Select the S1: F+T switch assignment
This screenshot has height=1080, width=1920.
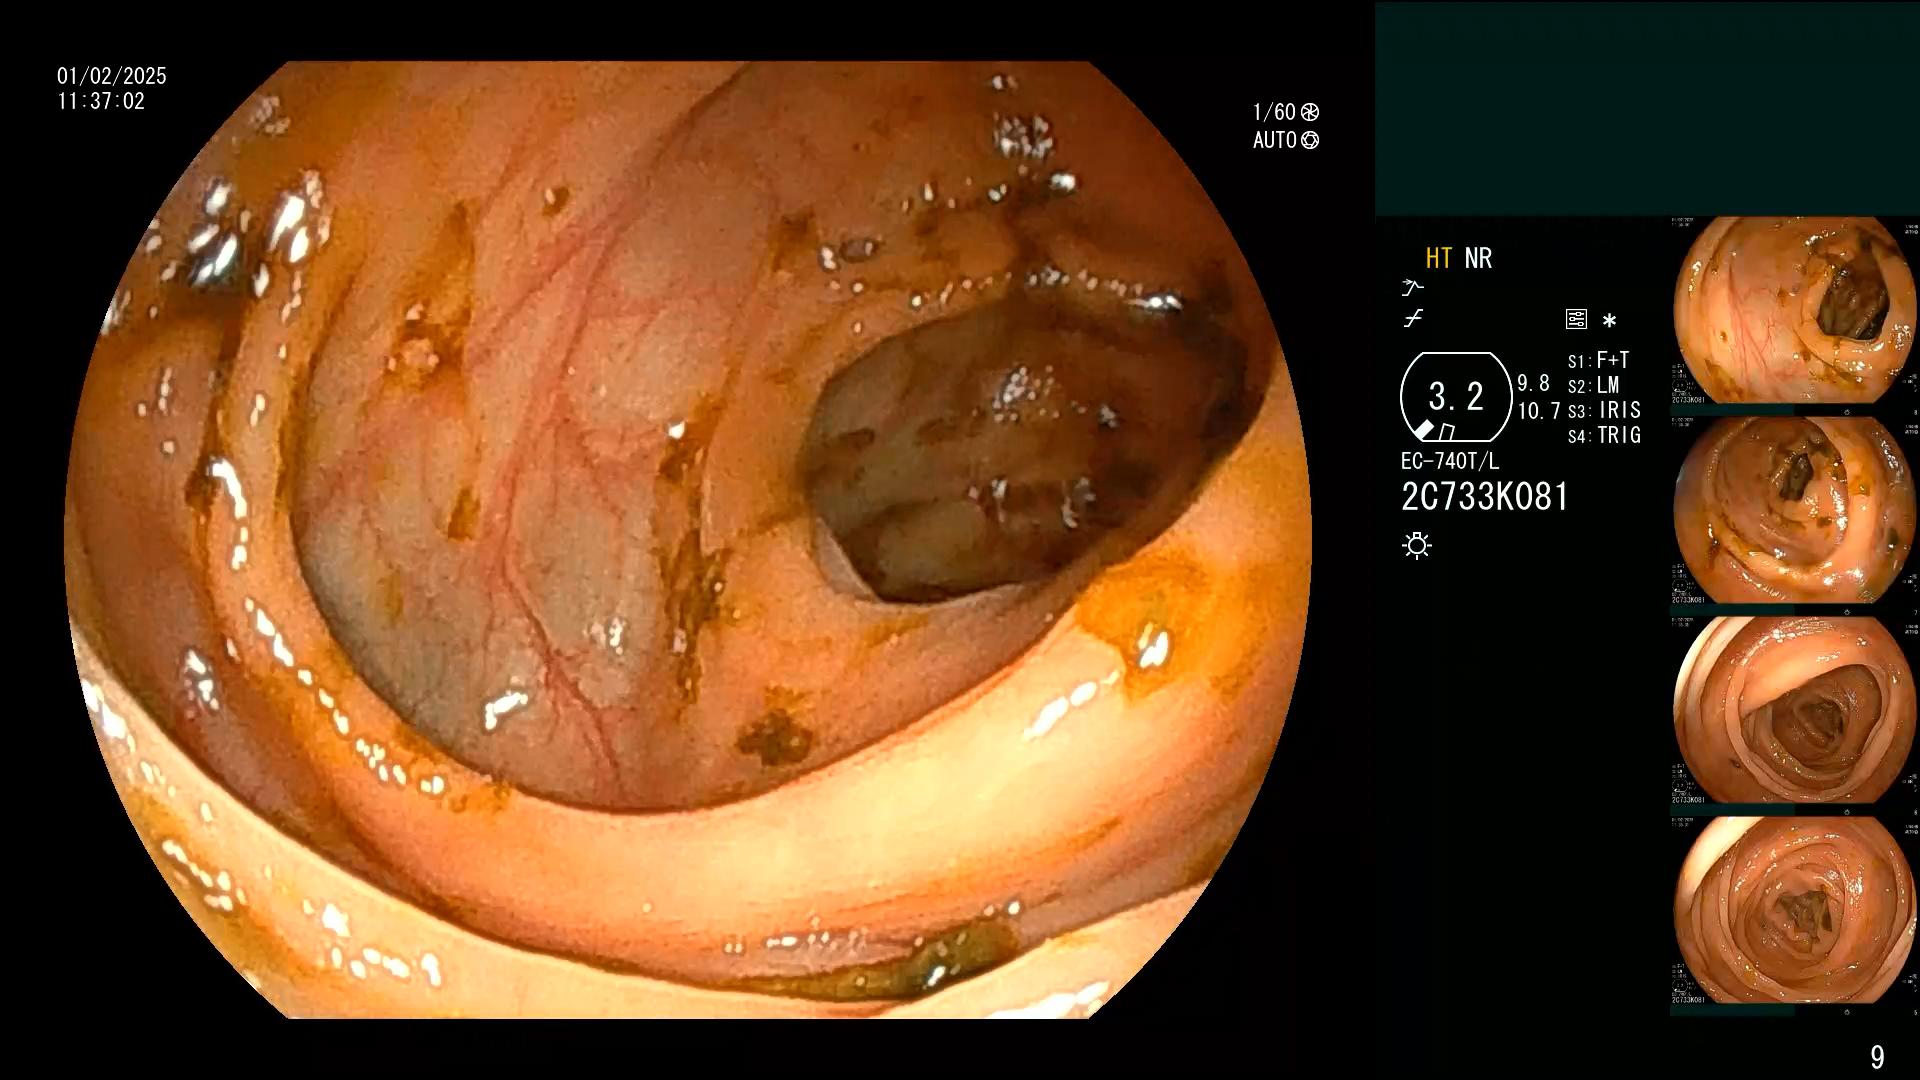[1599, 360]
